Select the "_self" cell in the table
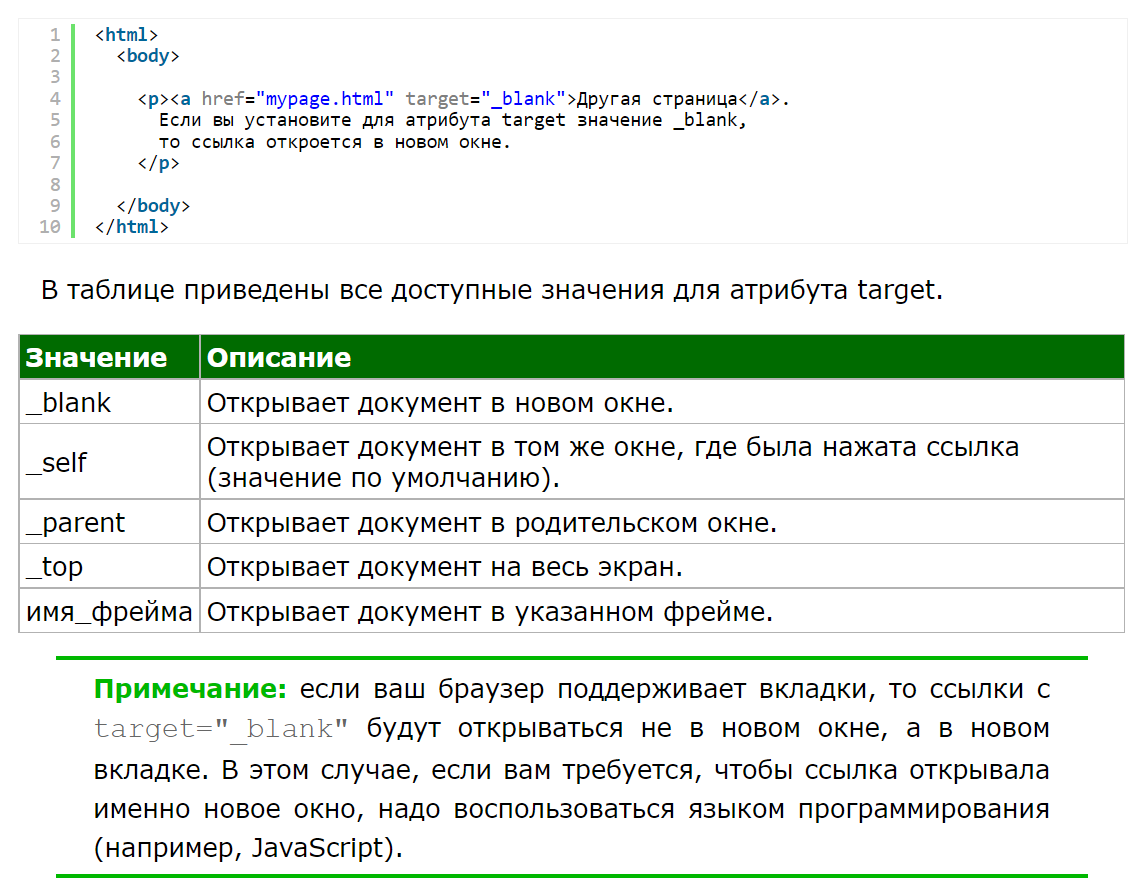Image resolution: width=1143 pixels, height=893 pixels. (x=109, y=462)
